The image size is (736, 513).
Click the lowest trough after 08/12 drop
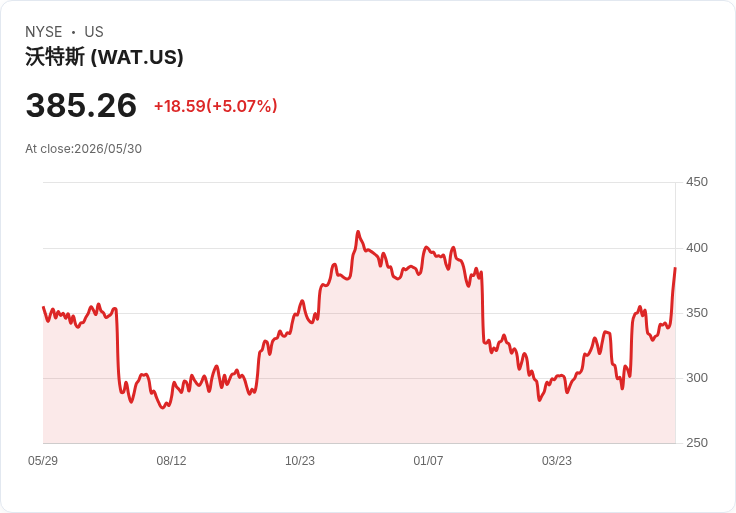[x=163, y=408]
